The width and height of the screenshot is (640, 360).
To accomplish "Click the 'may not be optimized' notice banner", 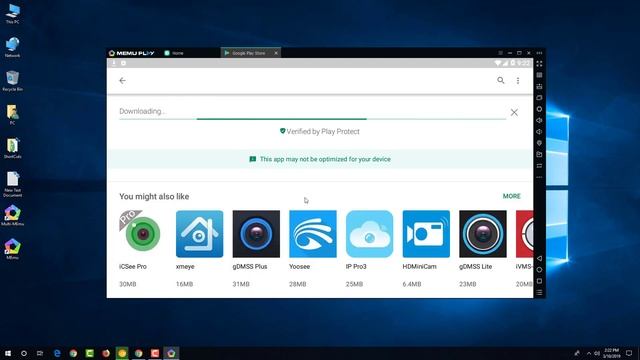I will [x=320, y=159].
